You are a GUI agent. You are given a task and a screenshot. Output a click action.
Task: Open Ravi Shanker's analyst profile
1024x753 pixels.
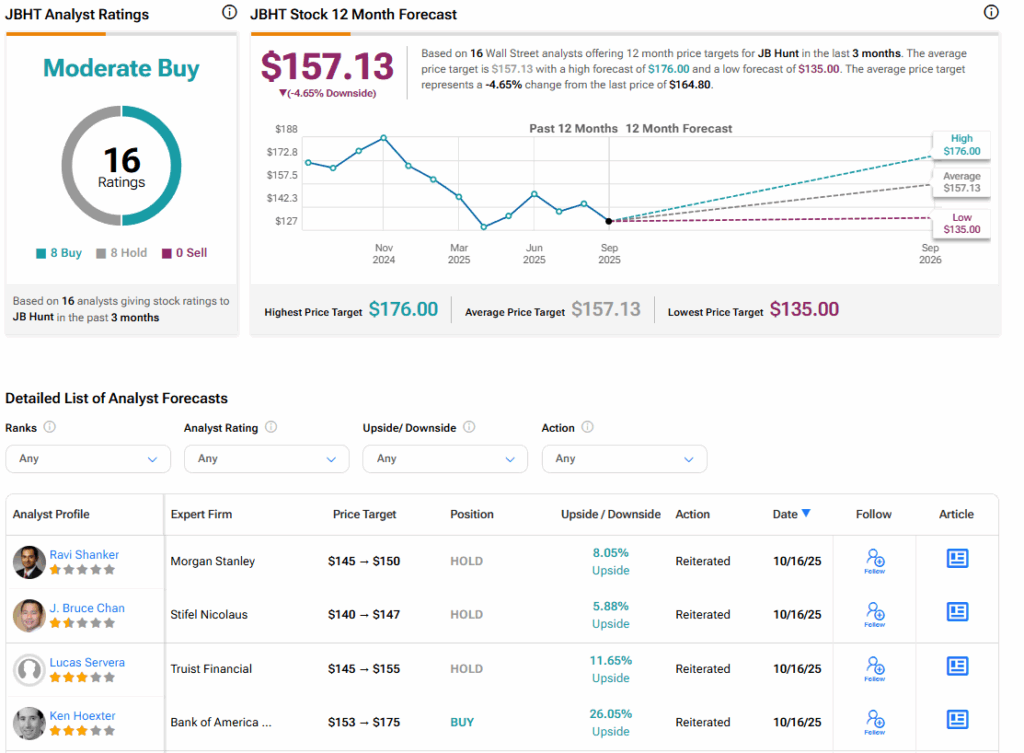[84, 554]
